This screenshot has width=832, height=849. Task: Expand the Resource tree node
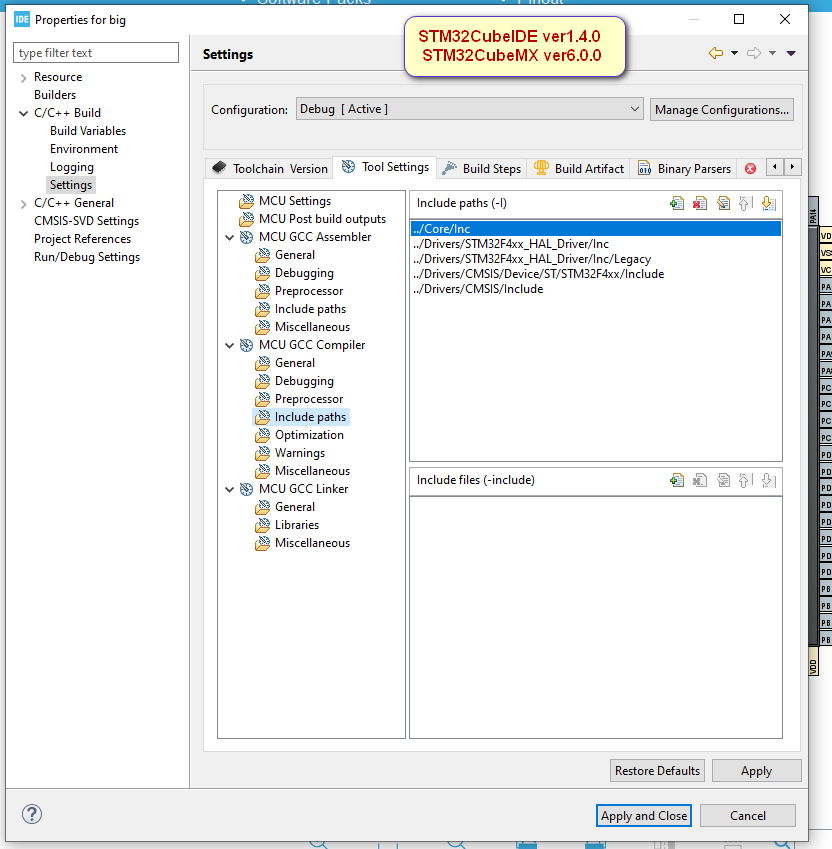click(23, 77)
